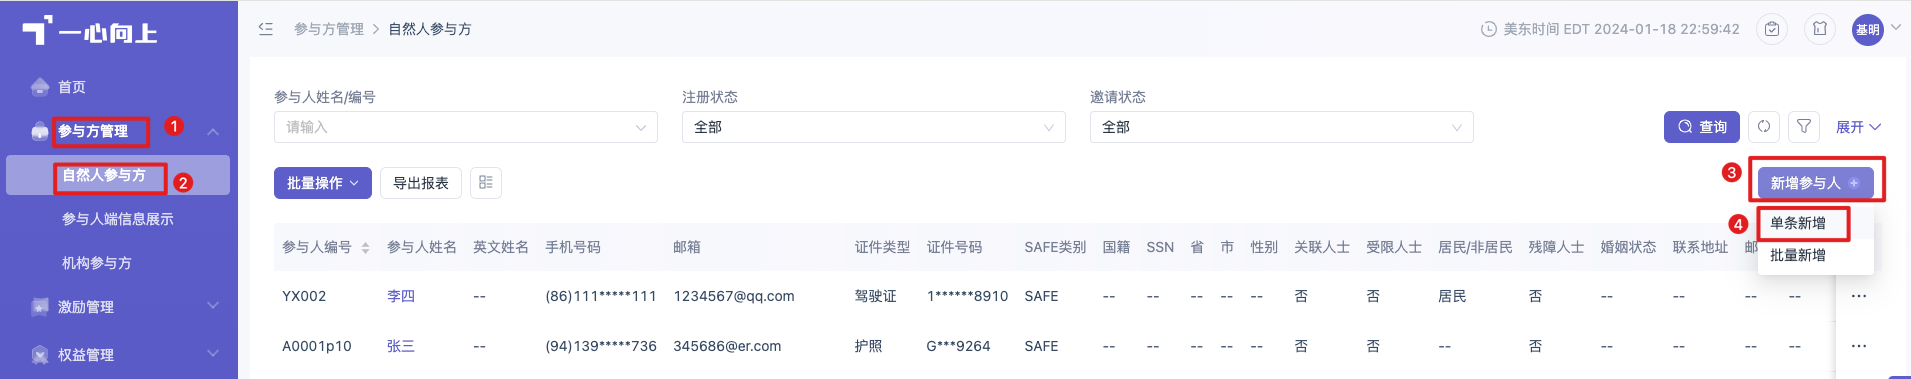The width and height of the screenshot is (1911, 379).
Task: Click the 基明 user avatar
Action: pyautogui.click(x=1868, y=30)
